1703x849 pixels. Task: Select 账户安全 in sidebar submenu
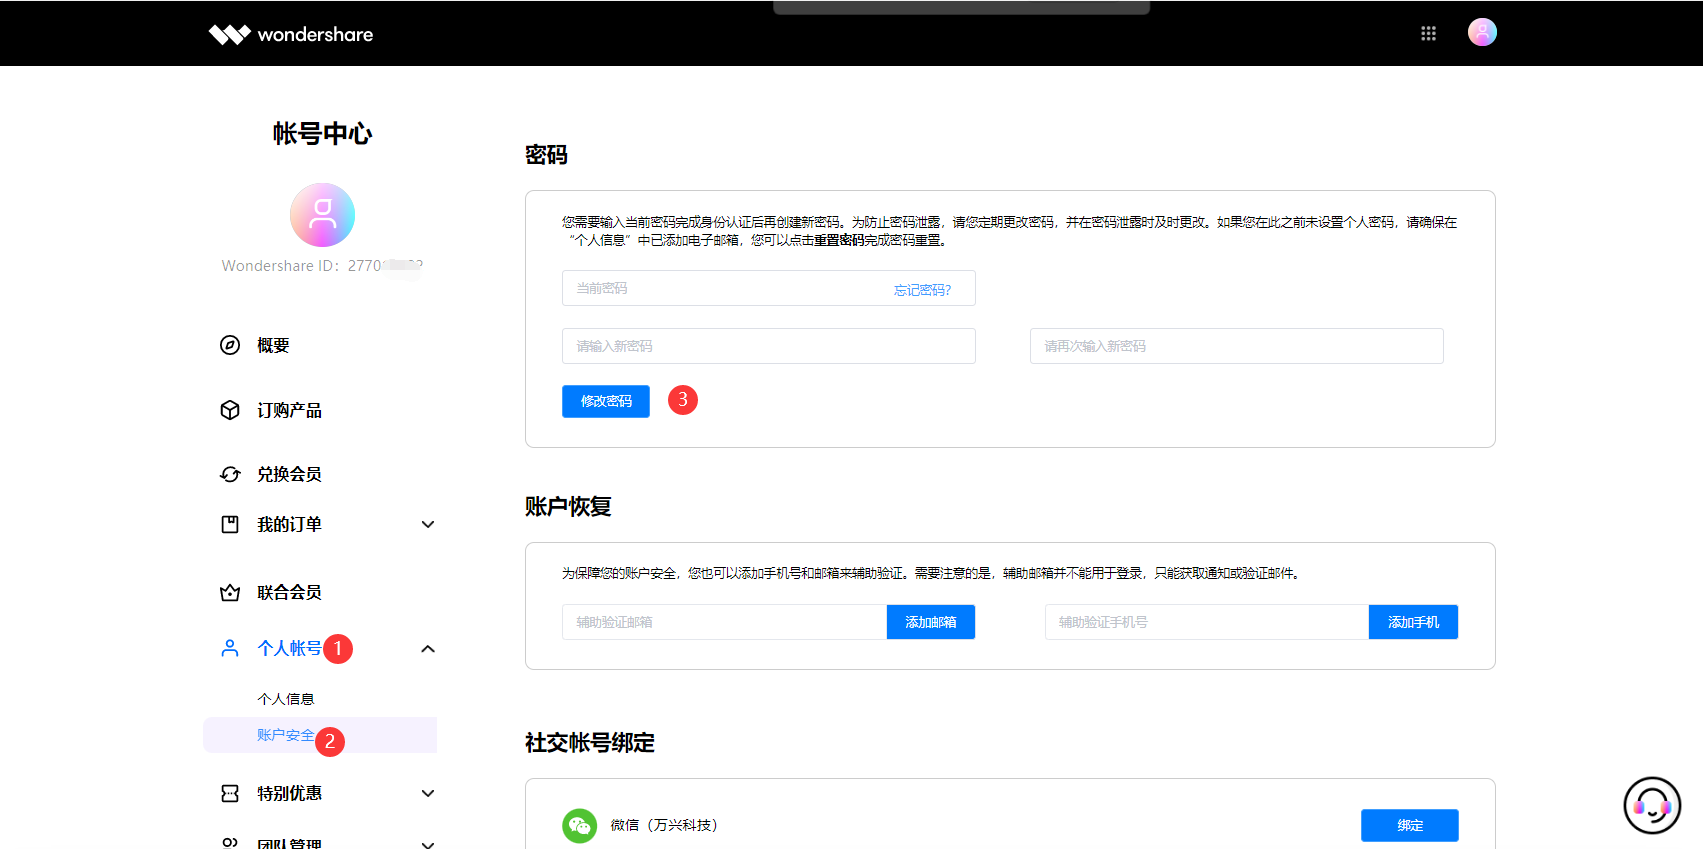click(285, 735)
